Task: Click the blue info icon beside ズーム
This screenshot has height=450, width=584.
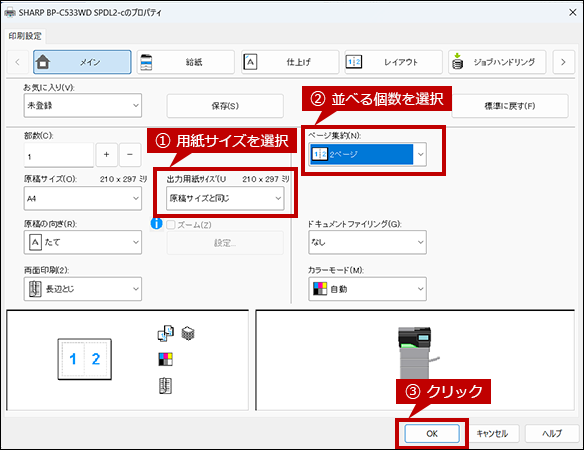Action: [x=156, y=224]
